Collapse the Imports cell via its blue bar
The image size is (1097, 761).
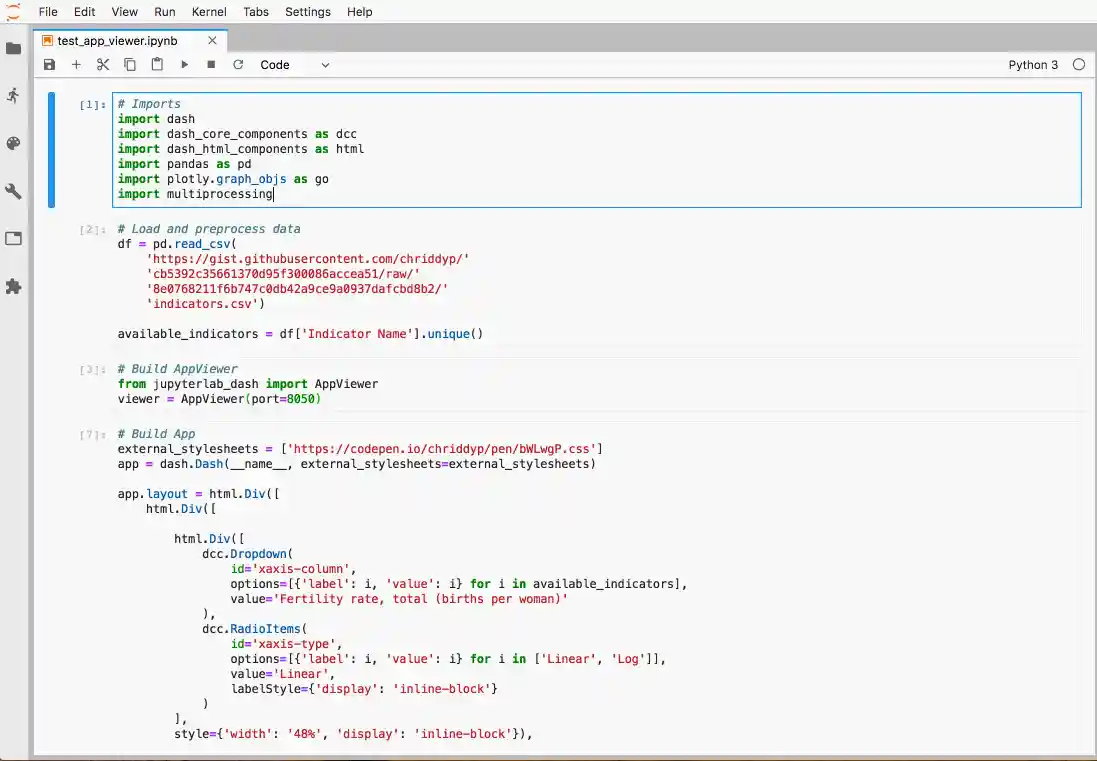(x=51, y=148)
